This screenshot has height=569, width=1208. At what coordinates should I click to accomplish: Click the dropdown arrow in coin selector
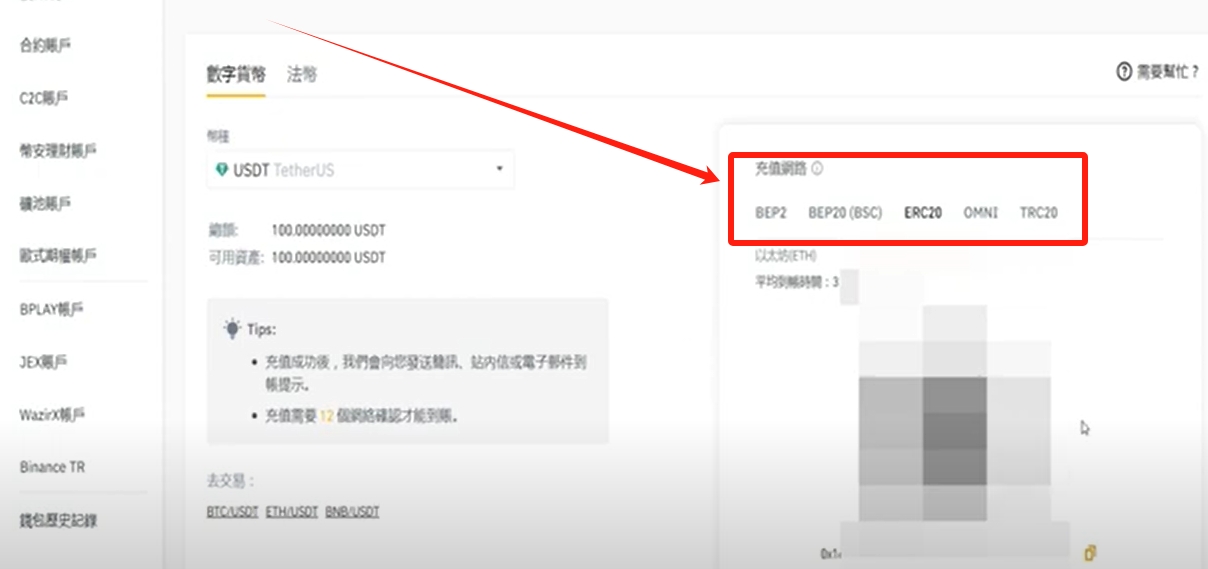tap(499, 169)
